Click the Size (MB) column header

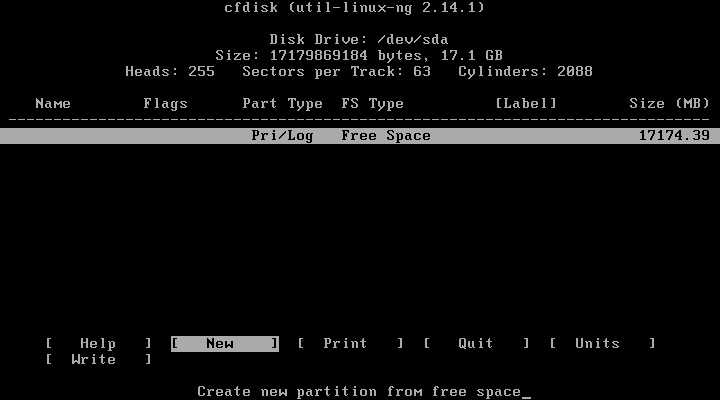pyautogui.click(x=669, y=104)
